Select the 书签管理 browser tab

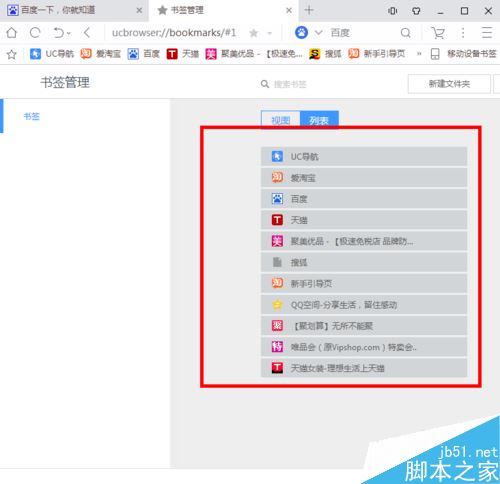click(223, 11)
